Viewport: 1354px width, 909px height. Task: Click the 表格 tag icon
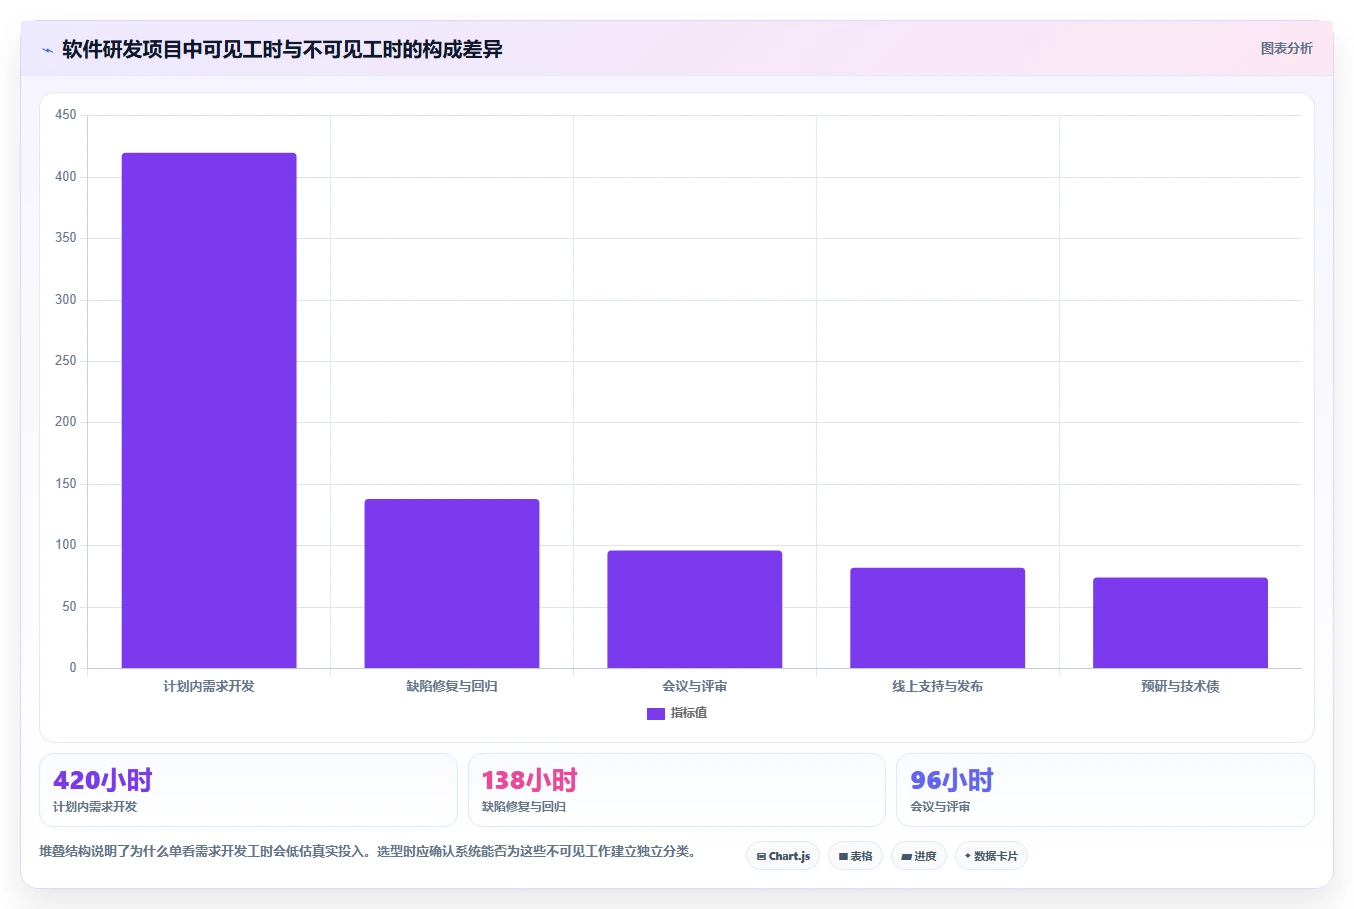843,857
